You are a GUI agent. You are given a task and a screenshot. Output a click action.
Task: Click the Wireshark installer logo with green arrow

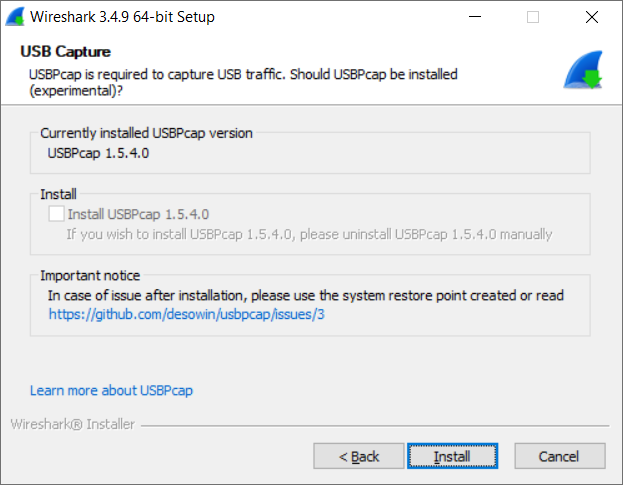click(x=583, y=70)
